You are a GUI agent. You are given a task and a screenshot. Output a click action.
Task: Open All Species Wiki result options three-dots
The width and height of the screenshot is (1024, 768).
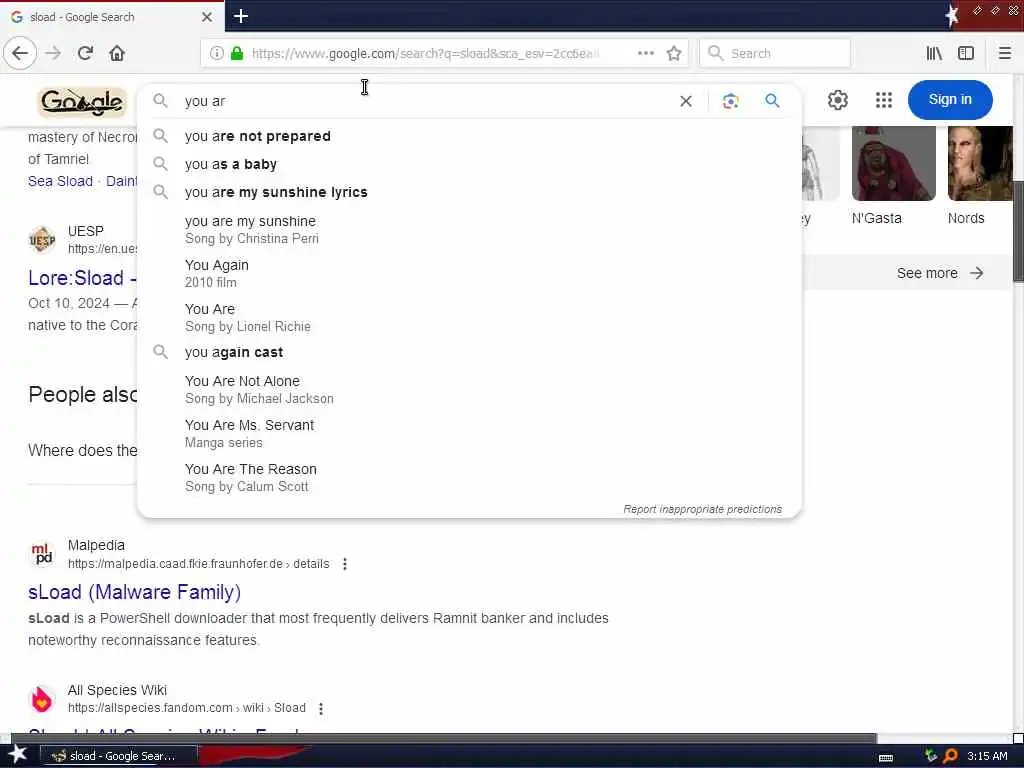[321, 708]
